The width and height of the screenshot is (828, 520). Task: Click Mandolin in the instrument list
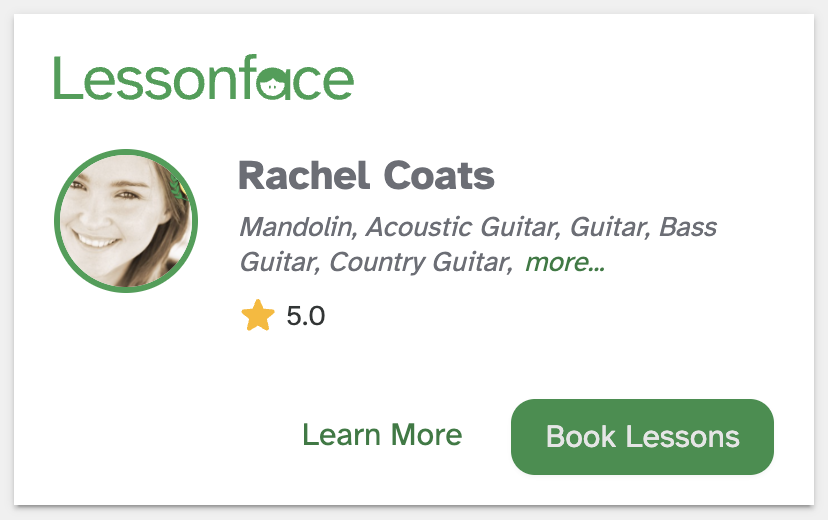(297, 227)
